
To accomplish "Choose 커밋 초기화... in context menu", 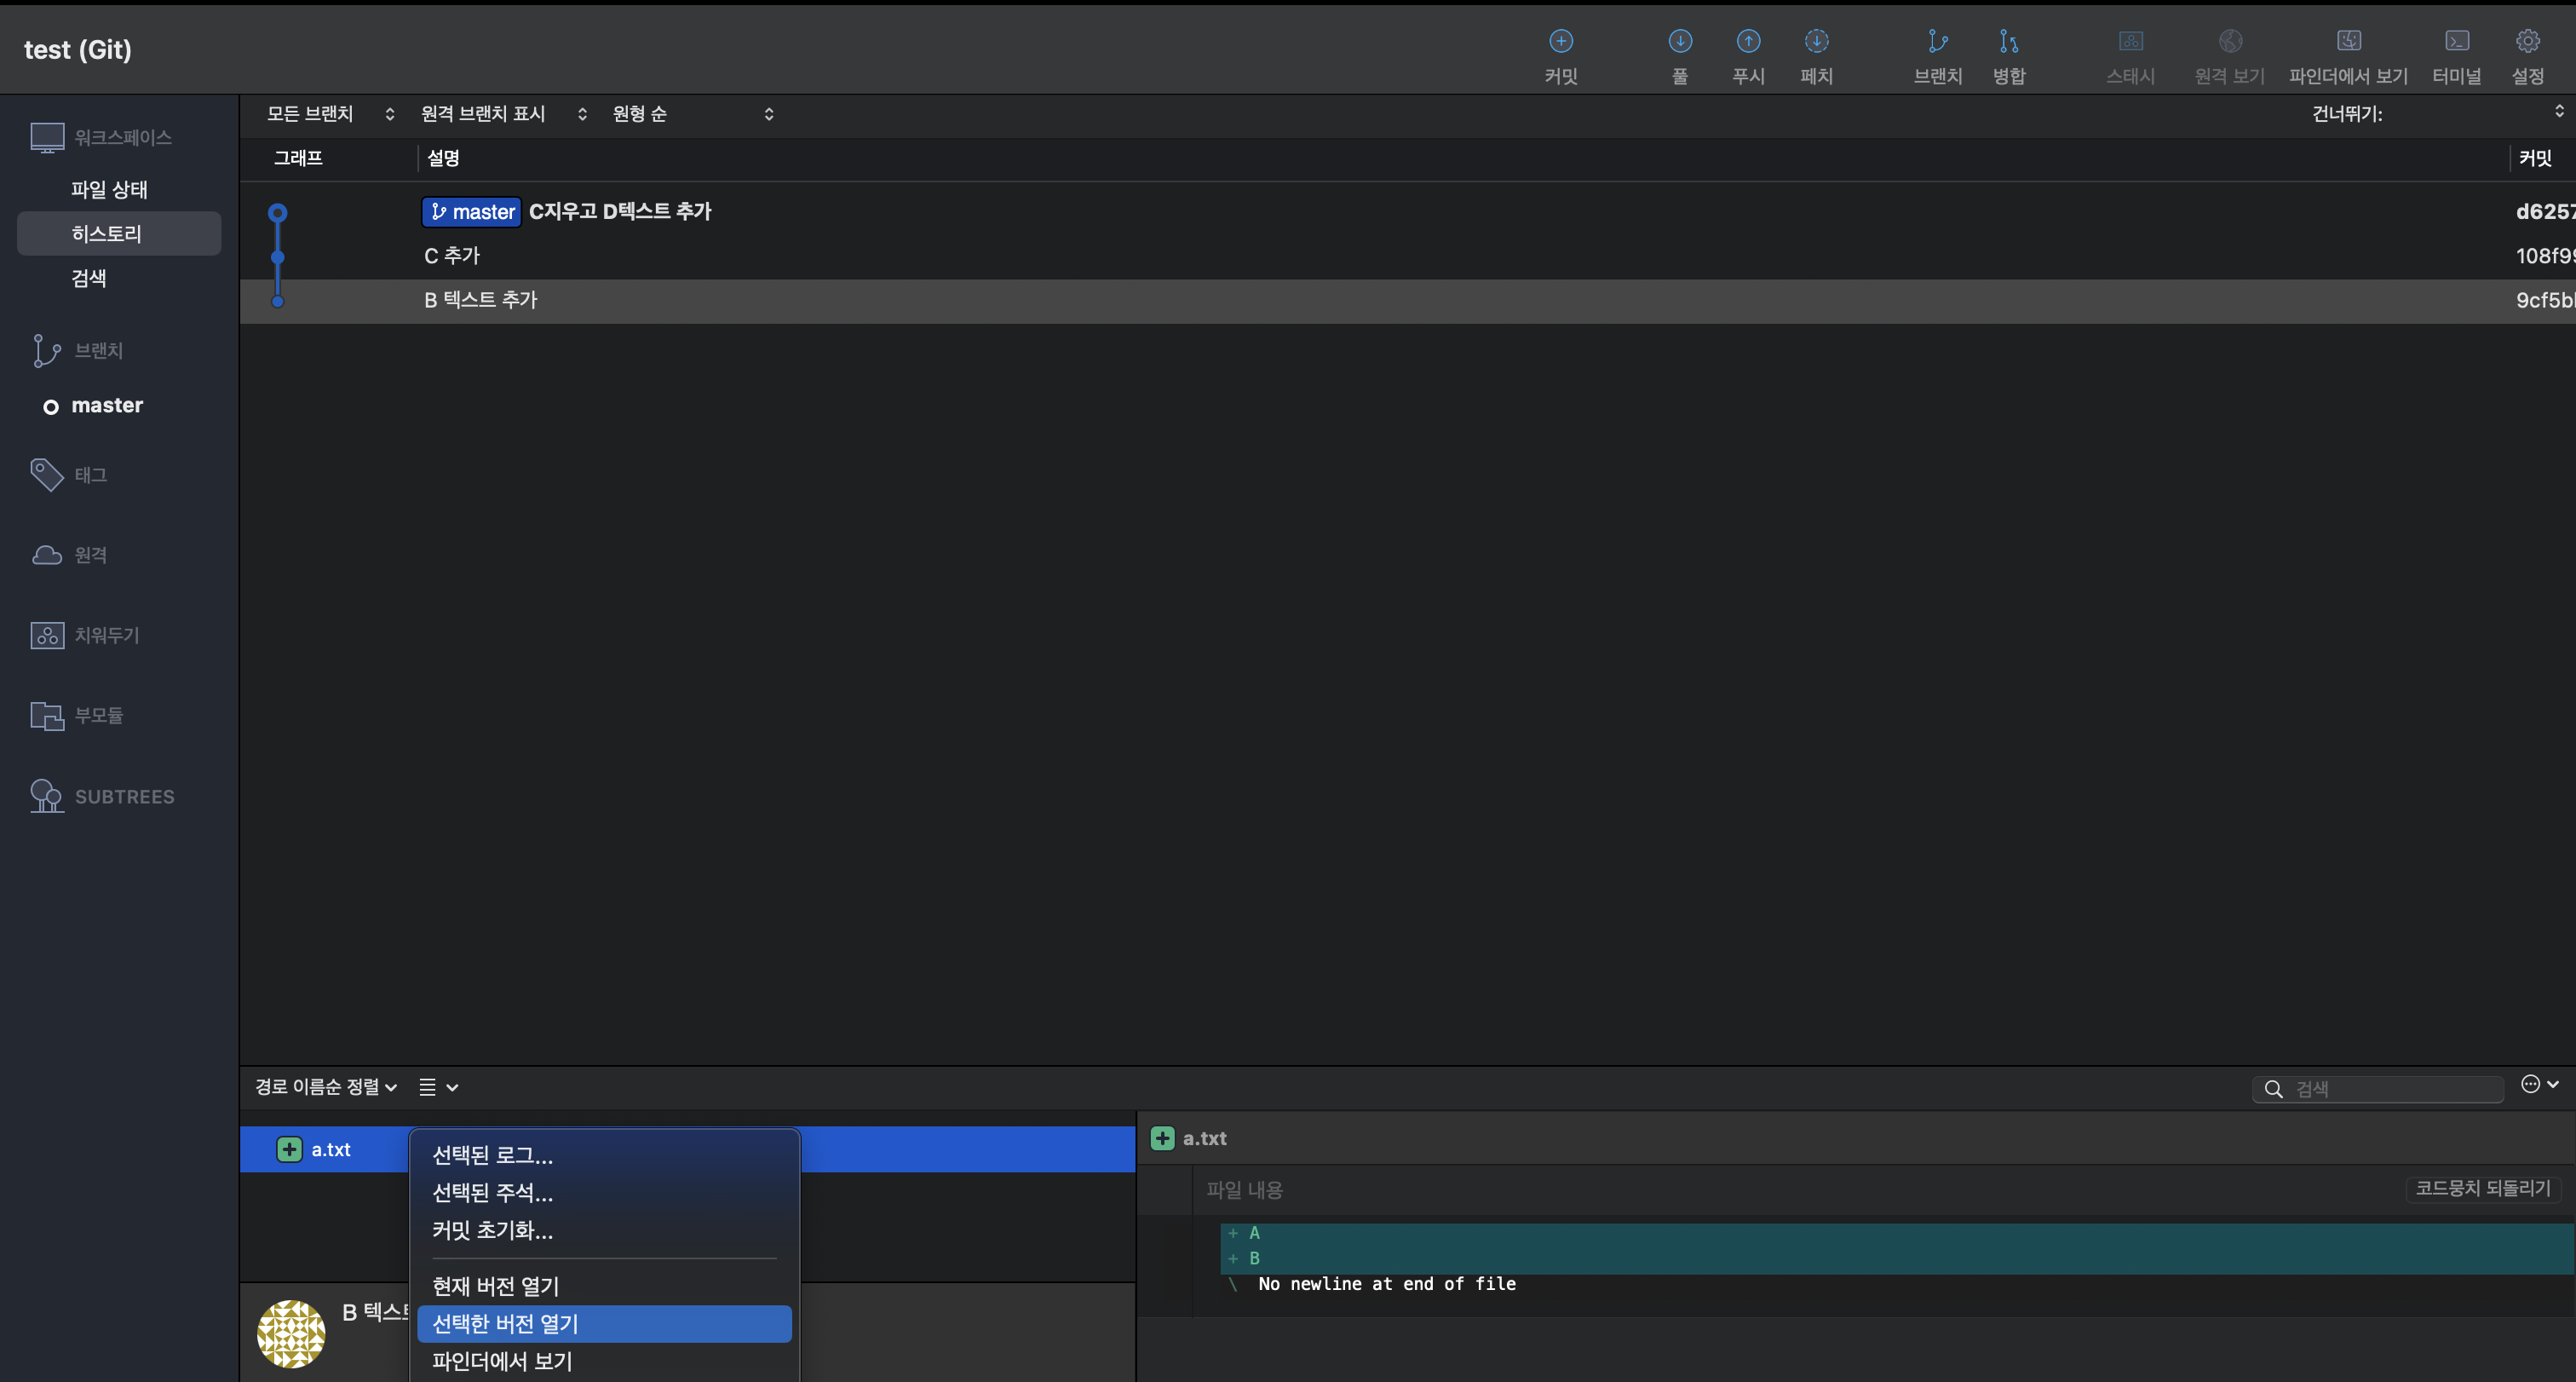I will point(492,1230).
